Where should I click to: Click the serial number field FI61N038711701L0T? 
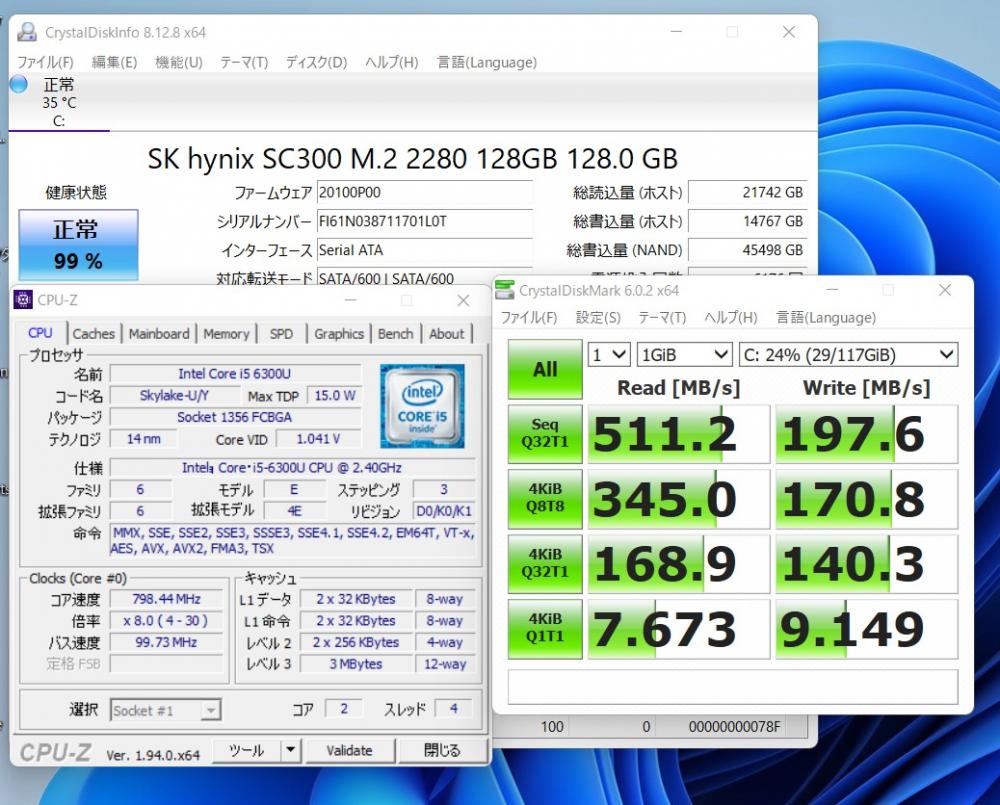click(x=425, y=221)
